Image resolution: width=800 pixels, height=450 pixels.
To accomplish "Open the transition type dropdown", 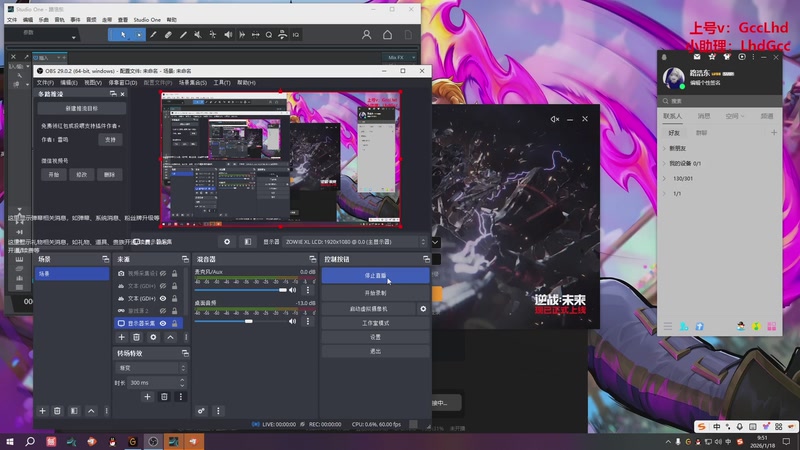I will tap(150, 368).
